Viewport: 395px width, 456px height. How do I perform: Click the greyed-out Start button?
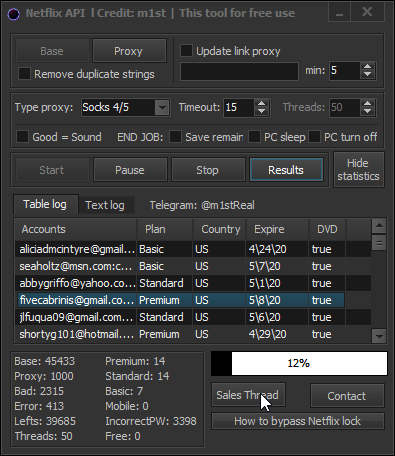coord(52,170)
